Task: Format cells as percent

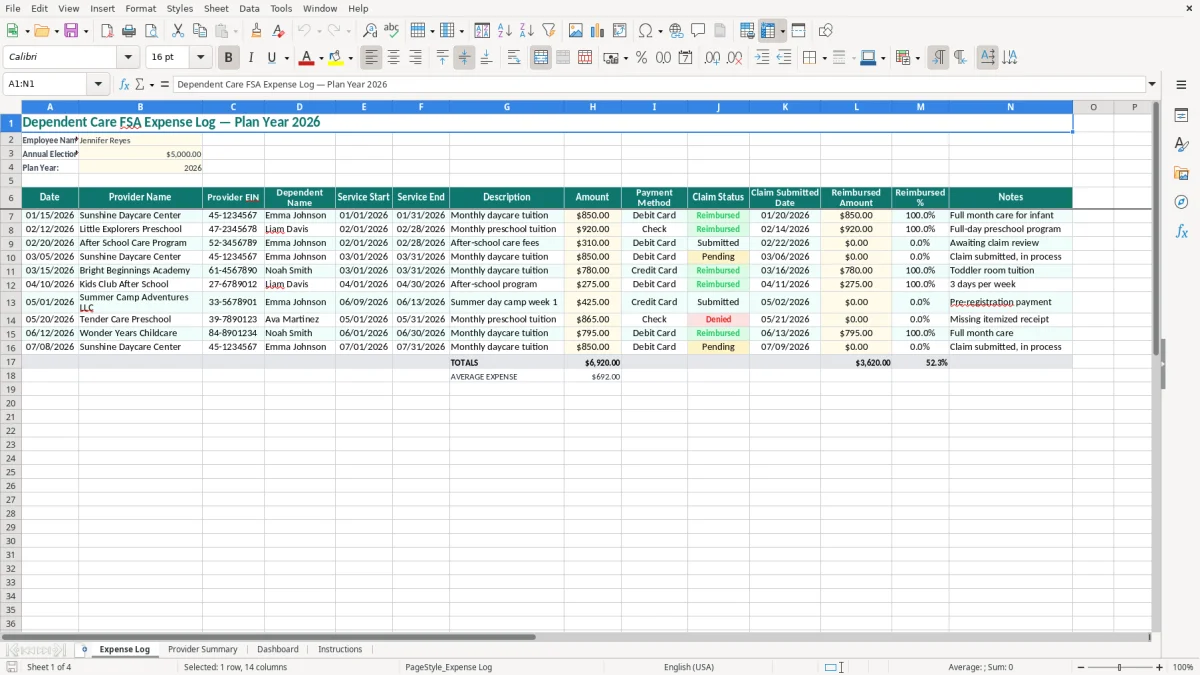Action: [641, 58]
